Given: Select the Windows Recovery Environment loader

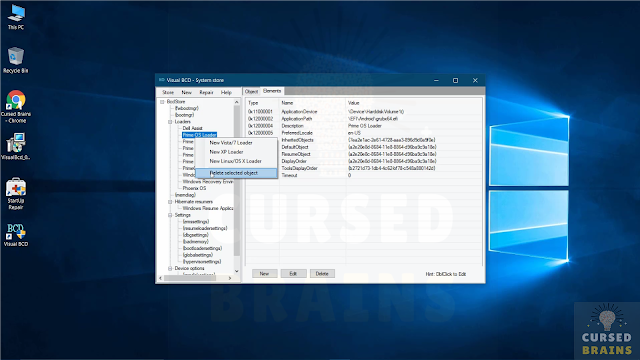Looking at the screenshot, I should pos(208,182).
